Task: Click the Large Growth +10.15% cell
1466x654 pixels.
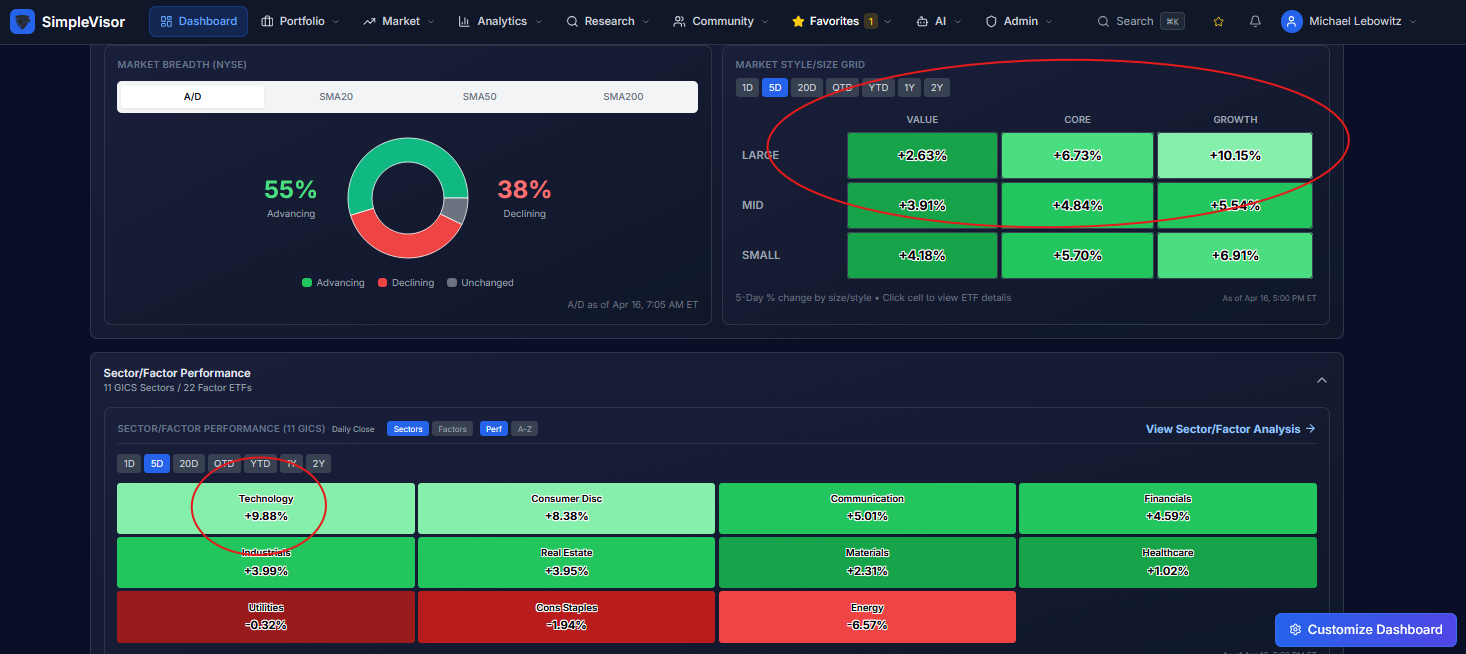Action: (x=1234, y=156)
